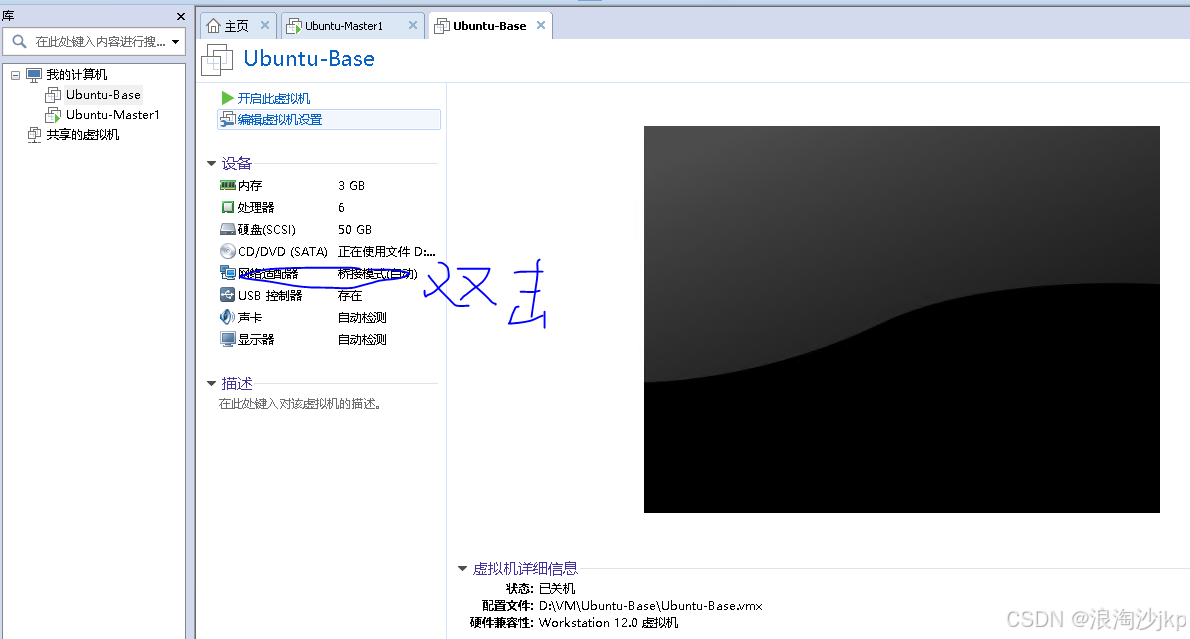1190x639 pixels.
Task: Close the Ubuntu-Base tab
Action: pos(541,25)
